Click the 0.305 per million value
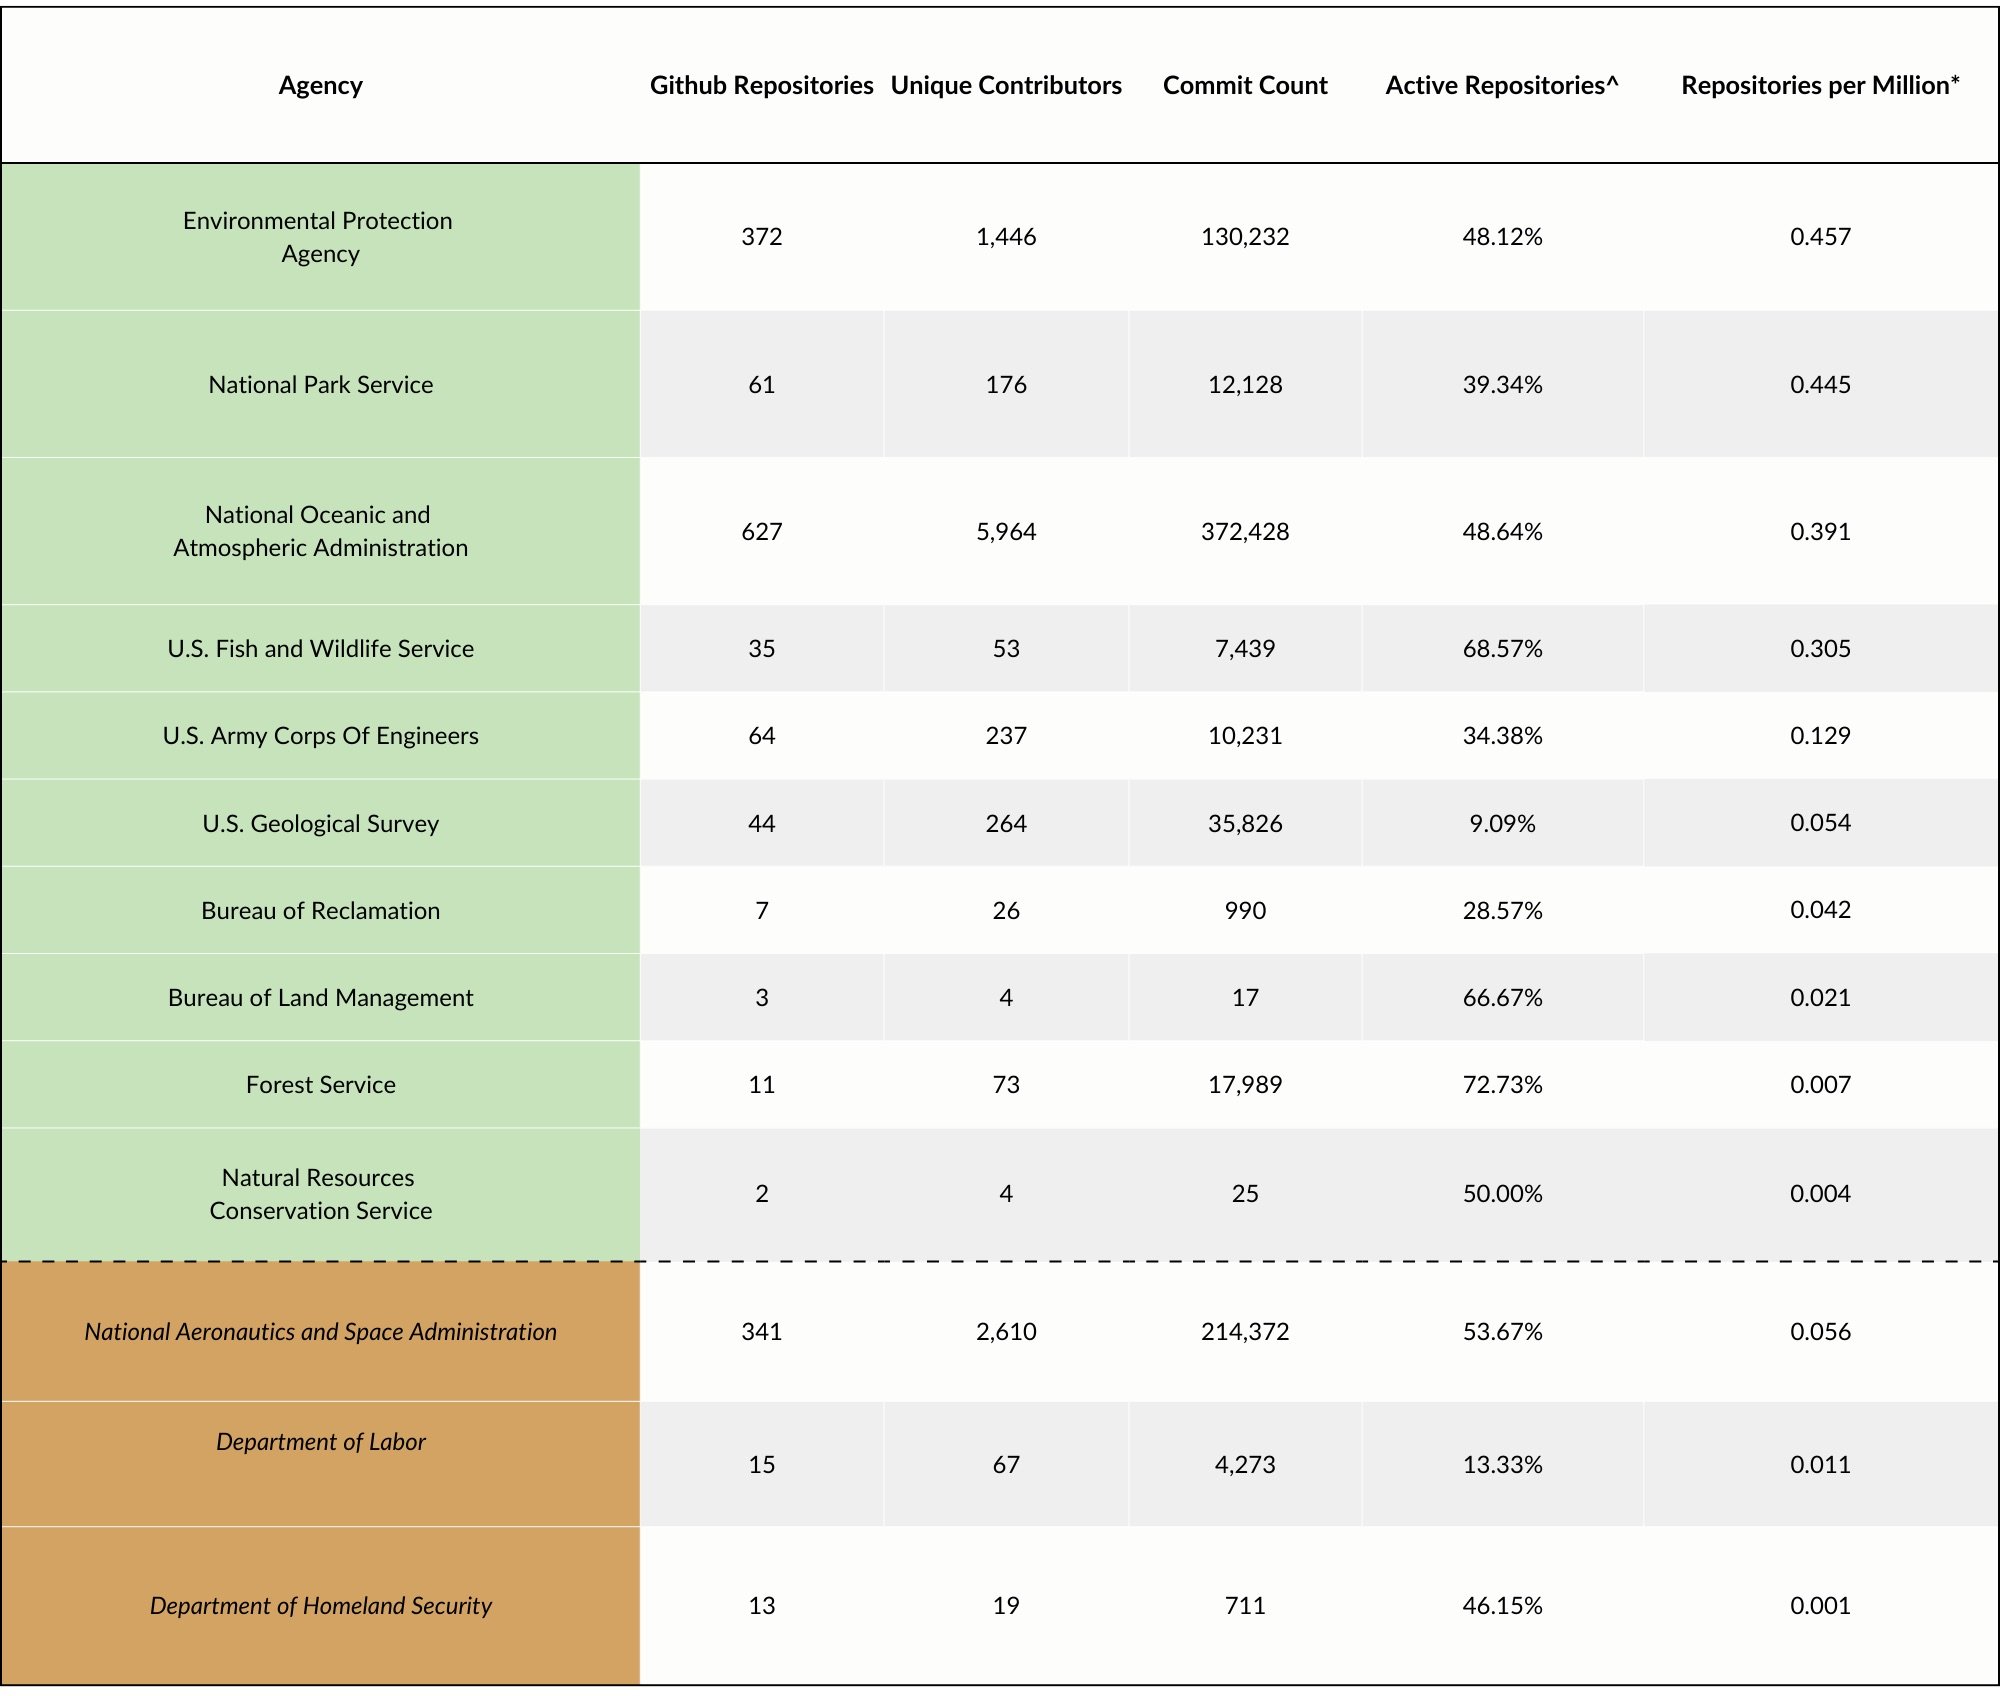The width and height of the screenshot is (2000, 1696). 1820,648
